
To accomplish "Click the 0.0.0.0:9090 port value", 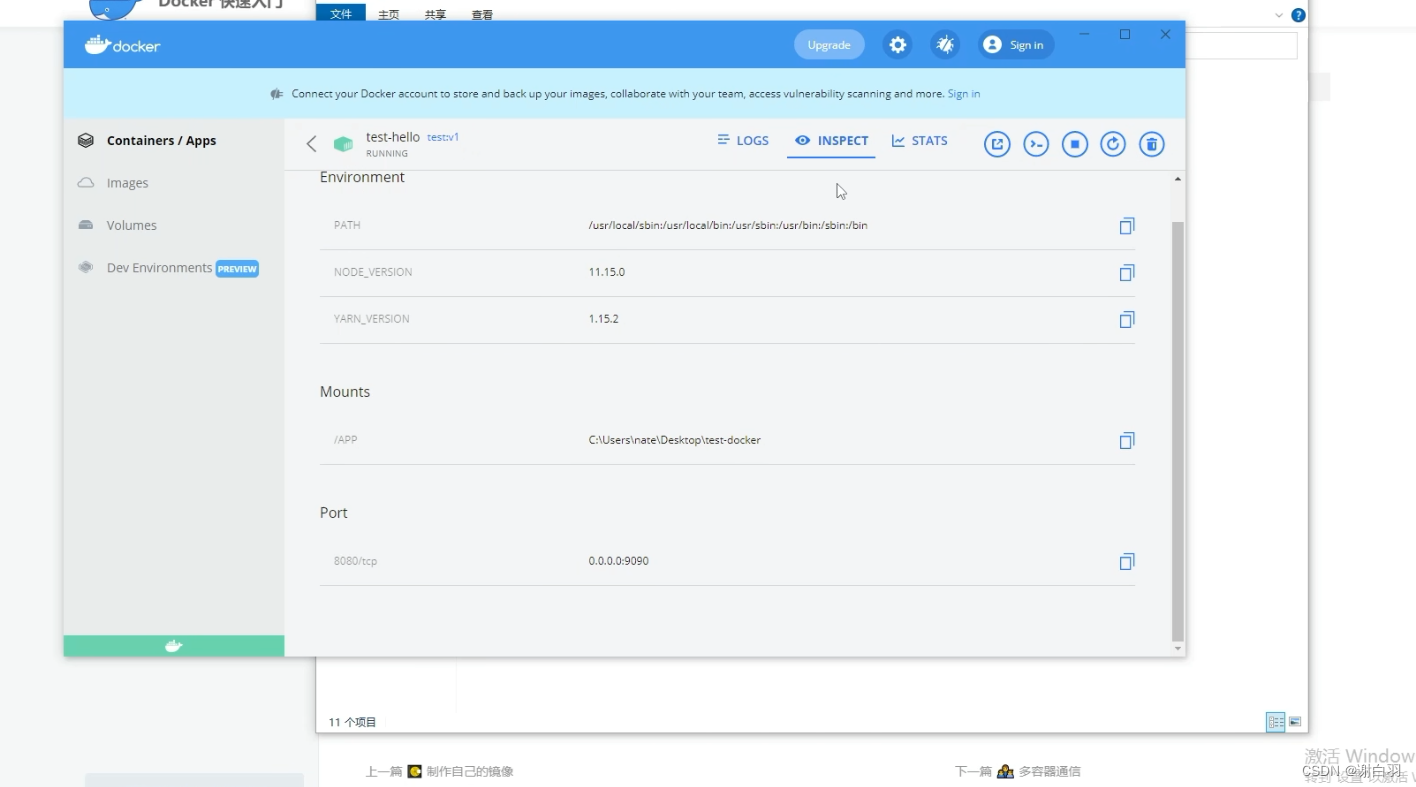I will tap(618, 561).
